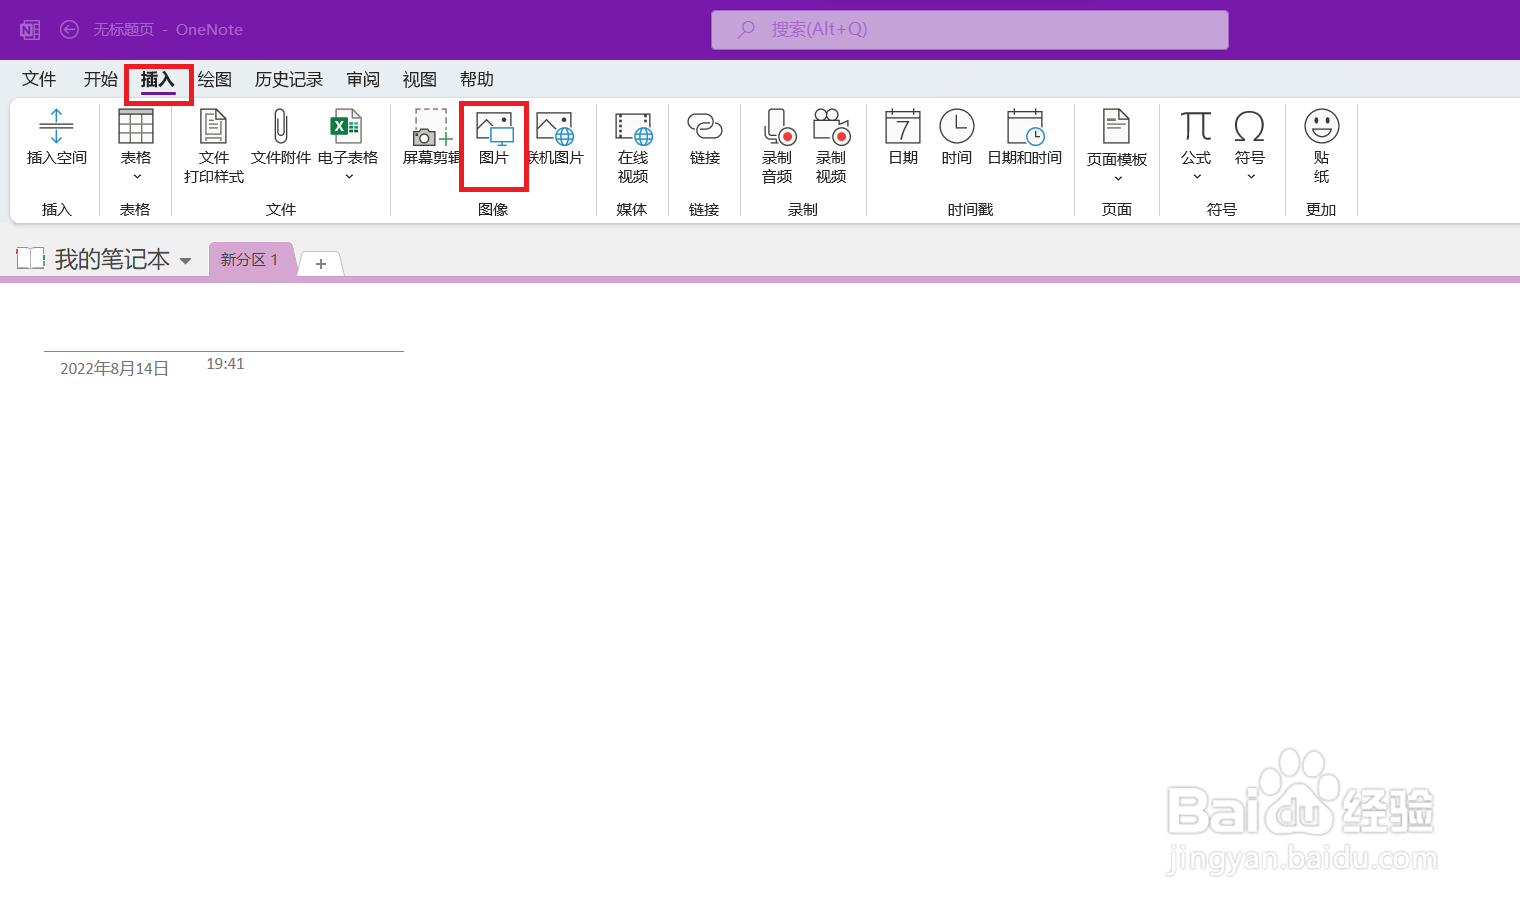Insert 在线视频 online video
1520x910 pixels.
click(632, 145)
